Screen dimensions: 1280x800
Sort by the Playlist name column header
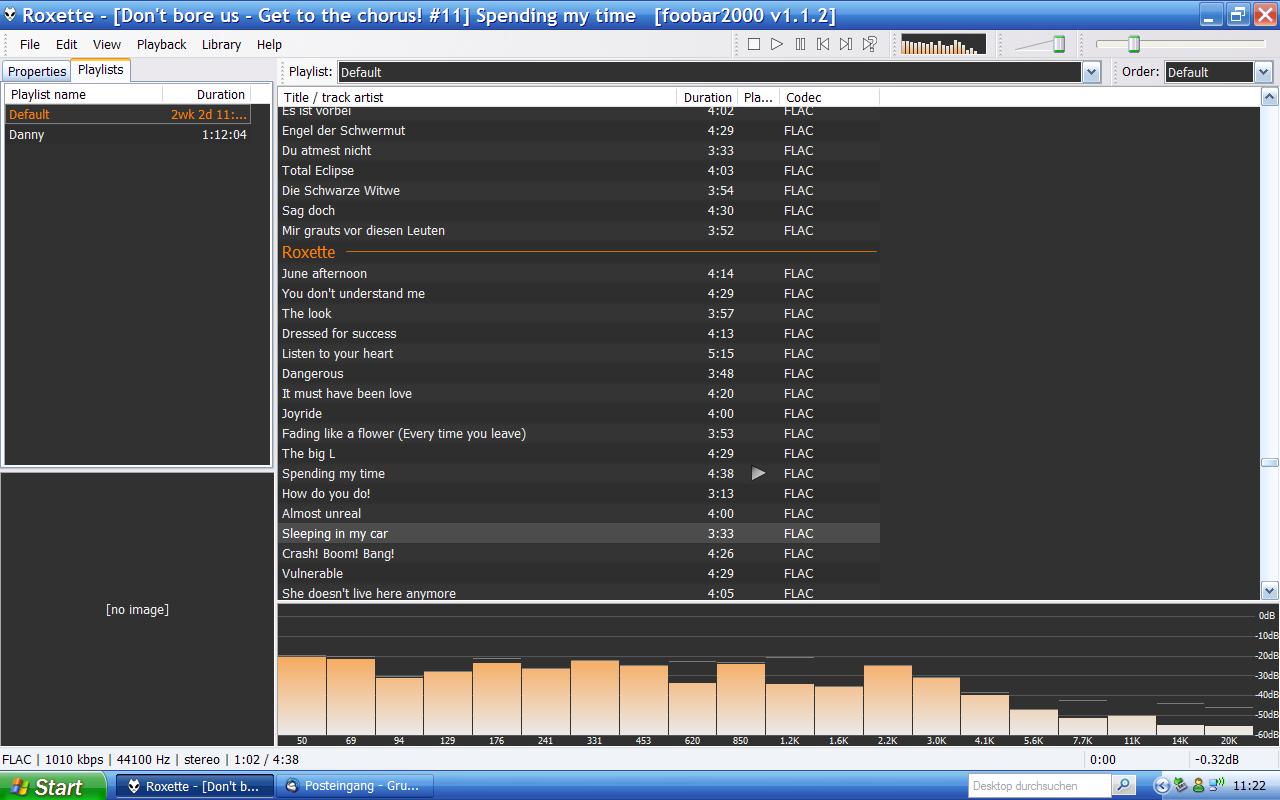[84, 94]
